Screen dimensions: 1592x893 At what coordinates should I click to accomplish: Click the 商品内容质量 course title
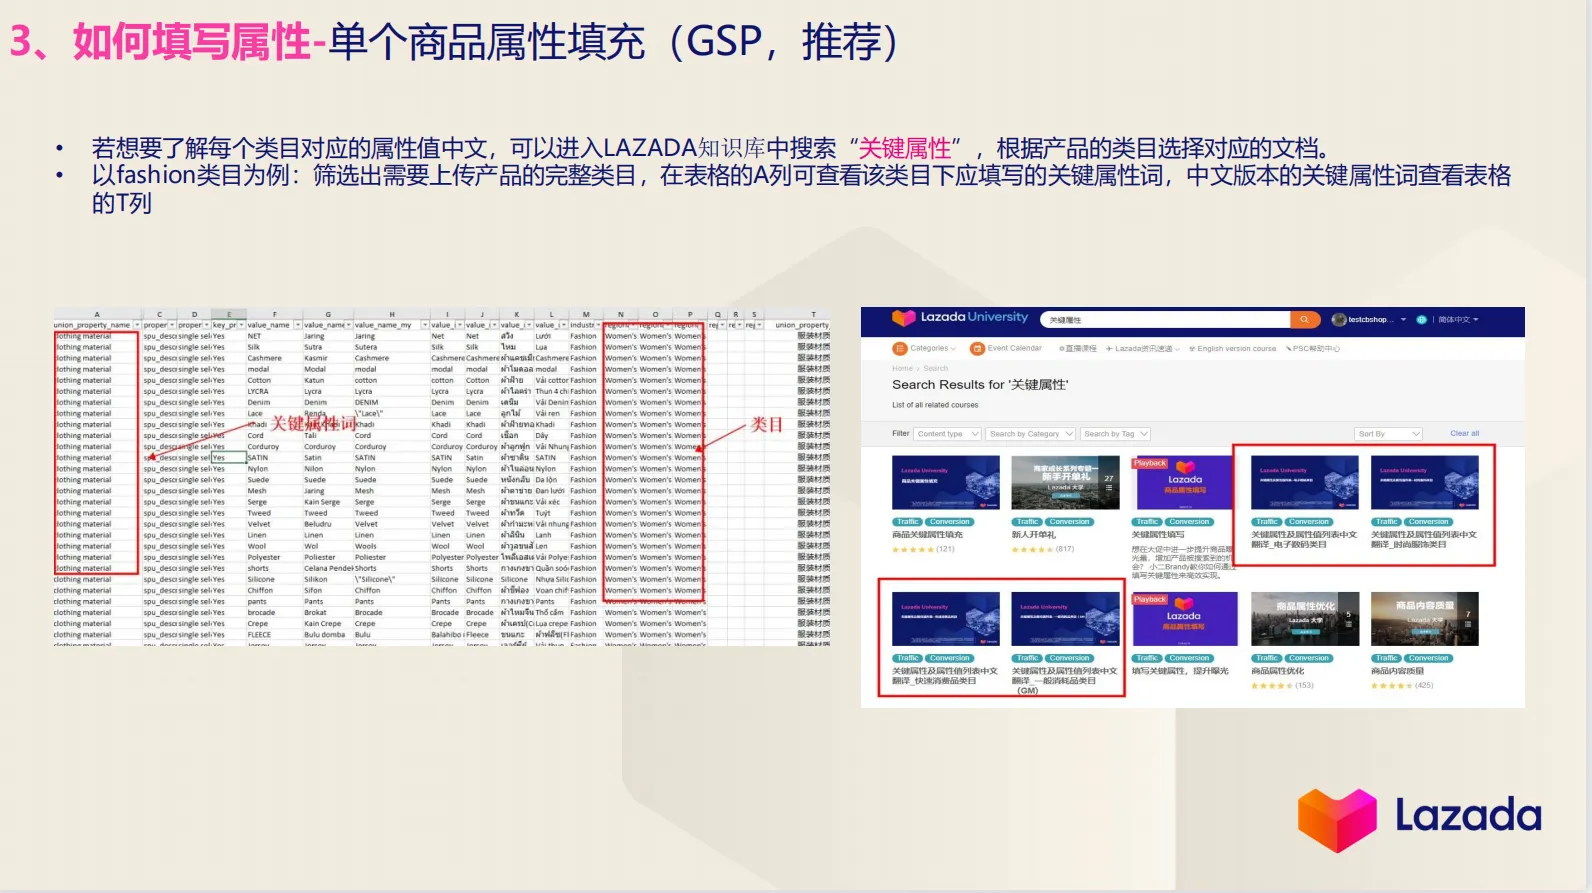point(1397,671)
